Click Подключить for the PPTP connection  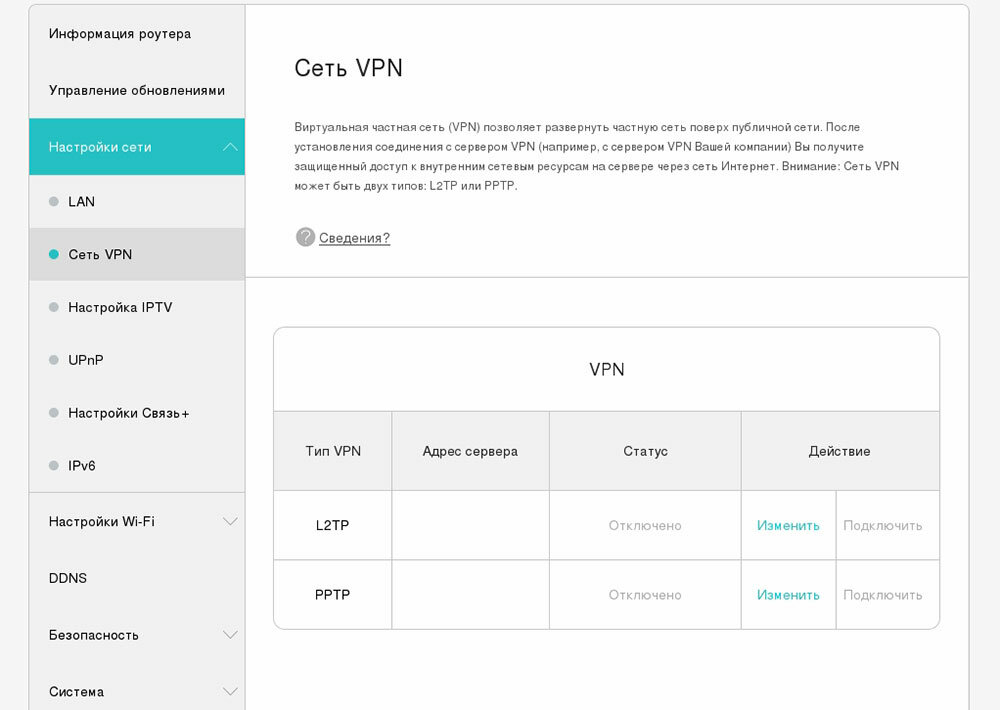[x=883, y=595]
